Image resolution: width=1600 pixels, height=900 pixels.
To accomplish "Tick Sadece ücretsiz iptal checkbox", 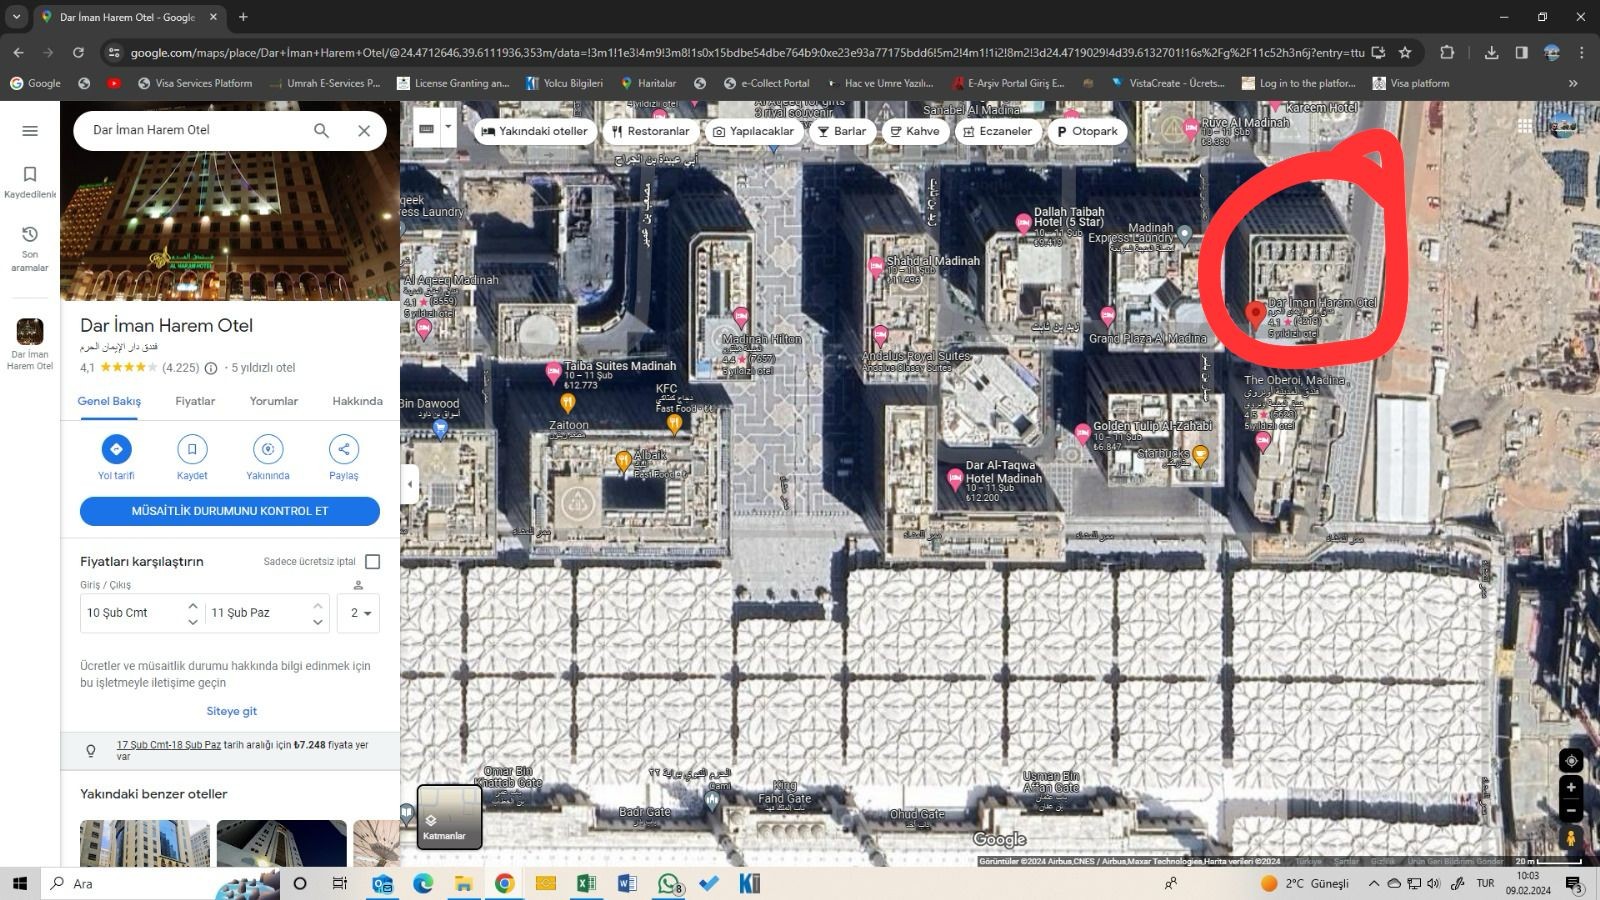I will point(373,561).
